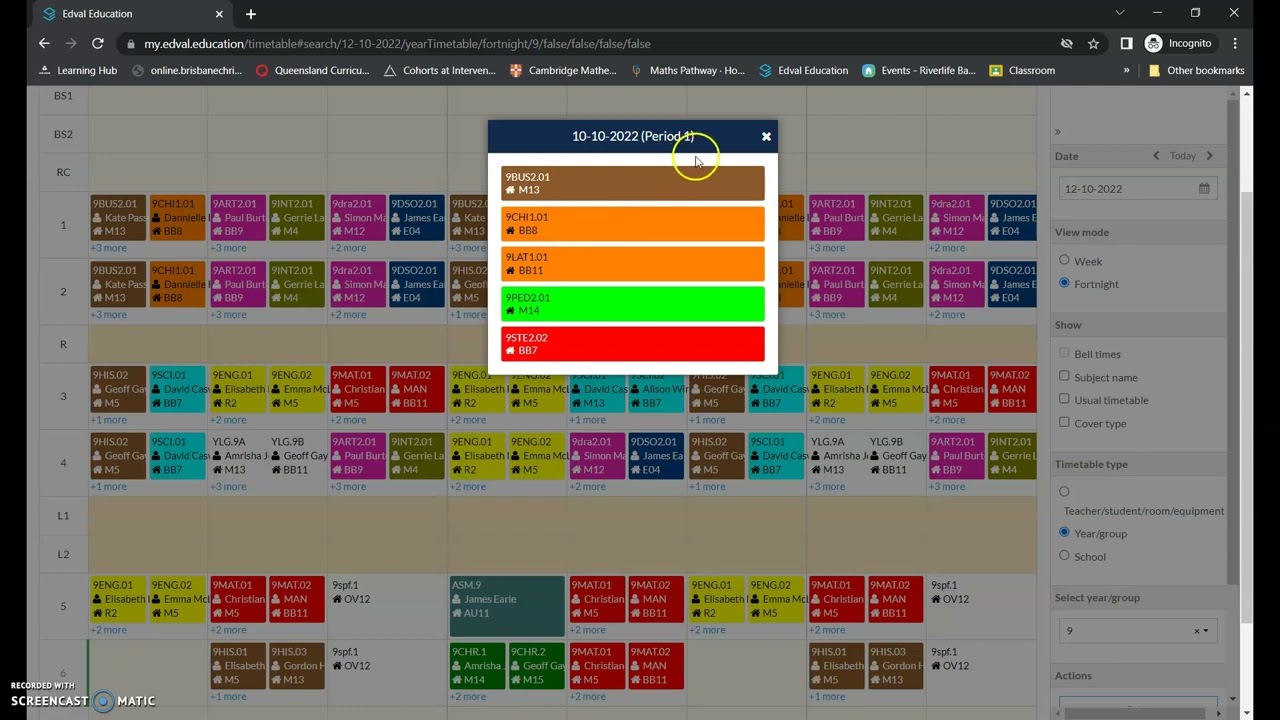Bookmark this page with star icon
Screen dimensions: 1280x720
coord(1094,44)
